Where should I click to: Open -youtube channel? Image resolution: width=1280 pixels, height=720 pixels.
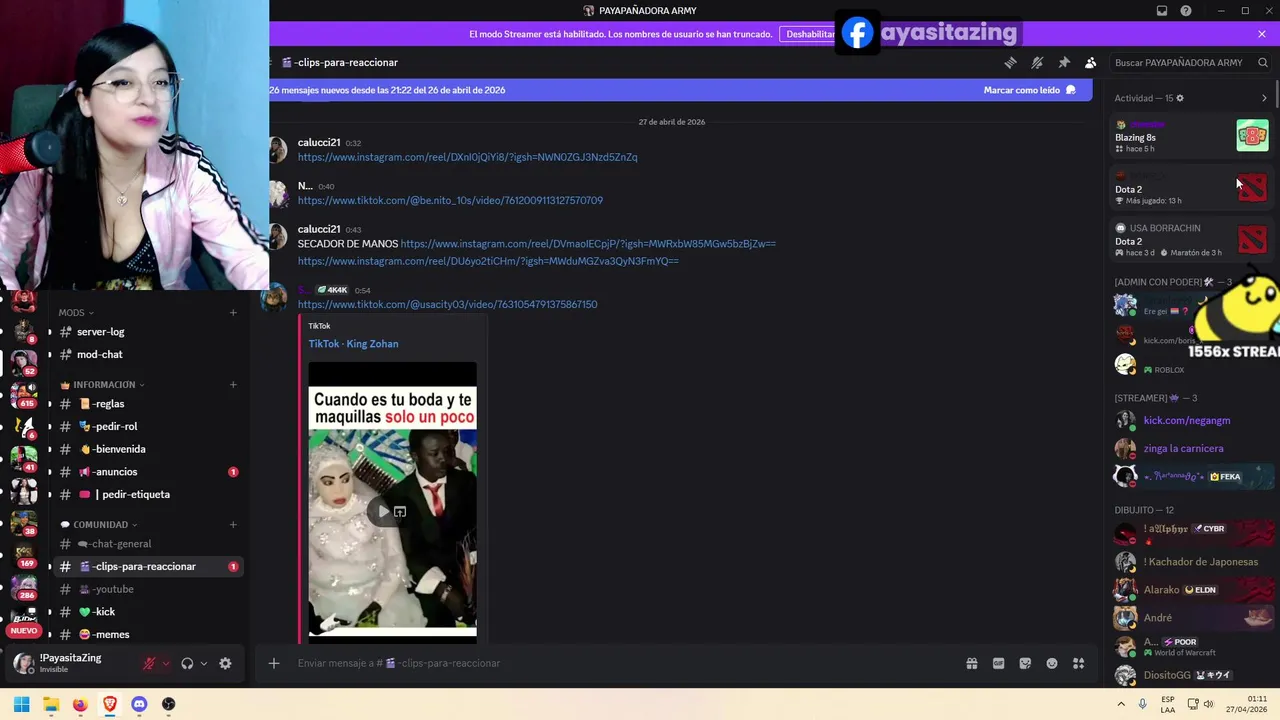tap(148, 590)
